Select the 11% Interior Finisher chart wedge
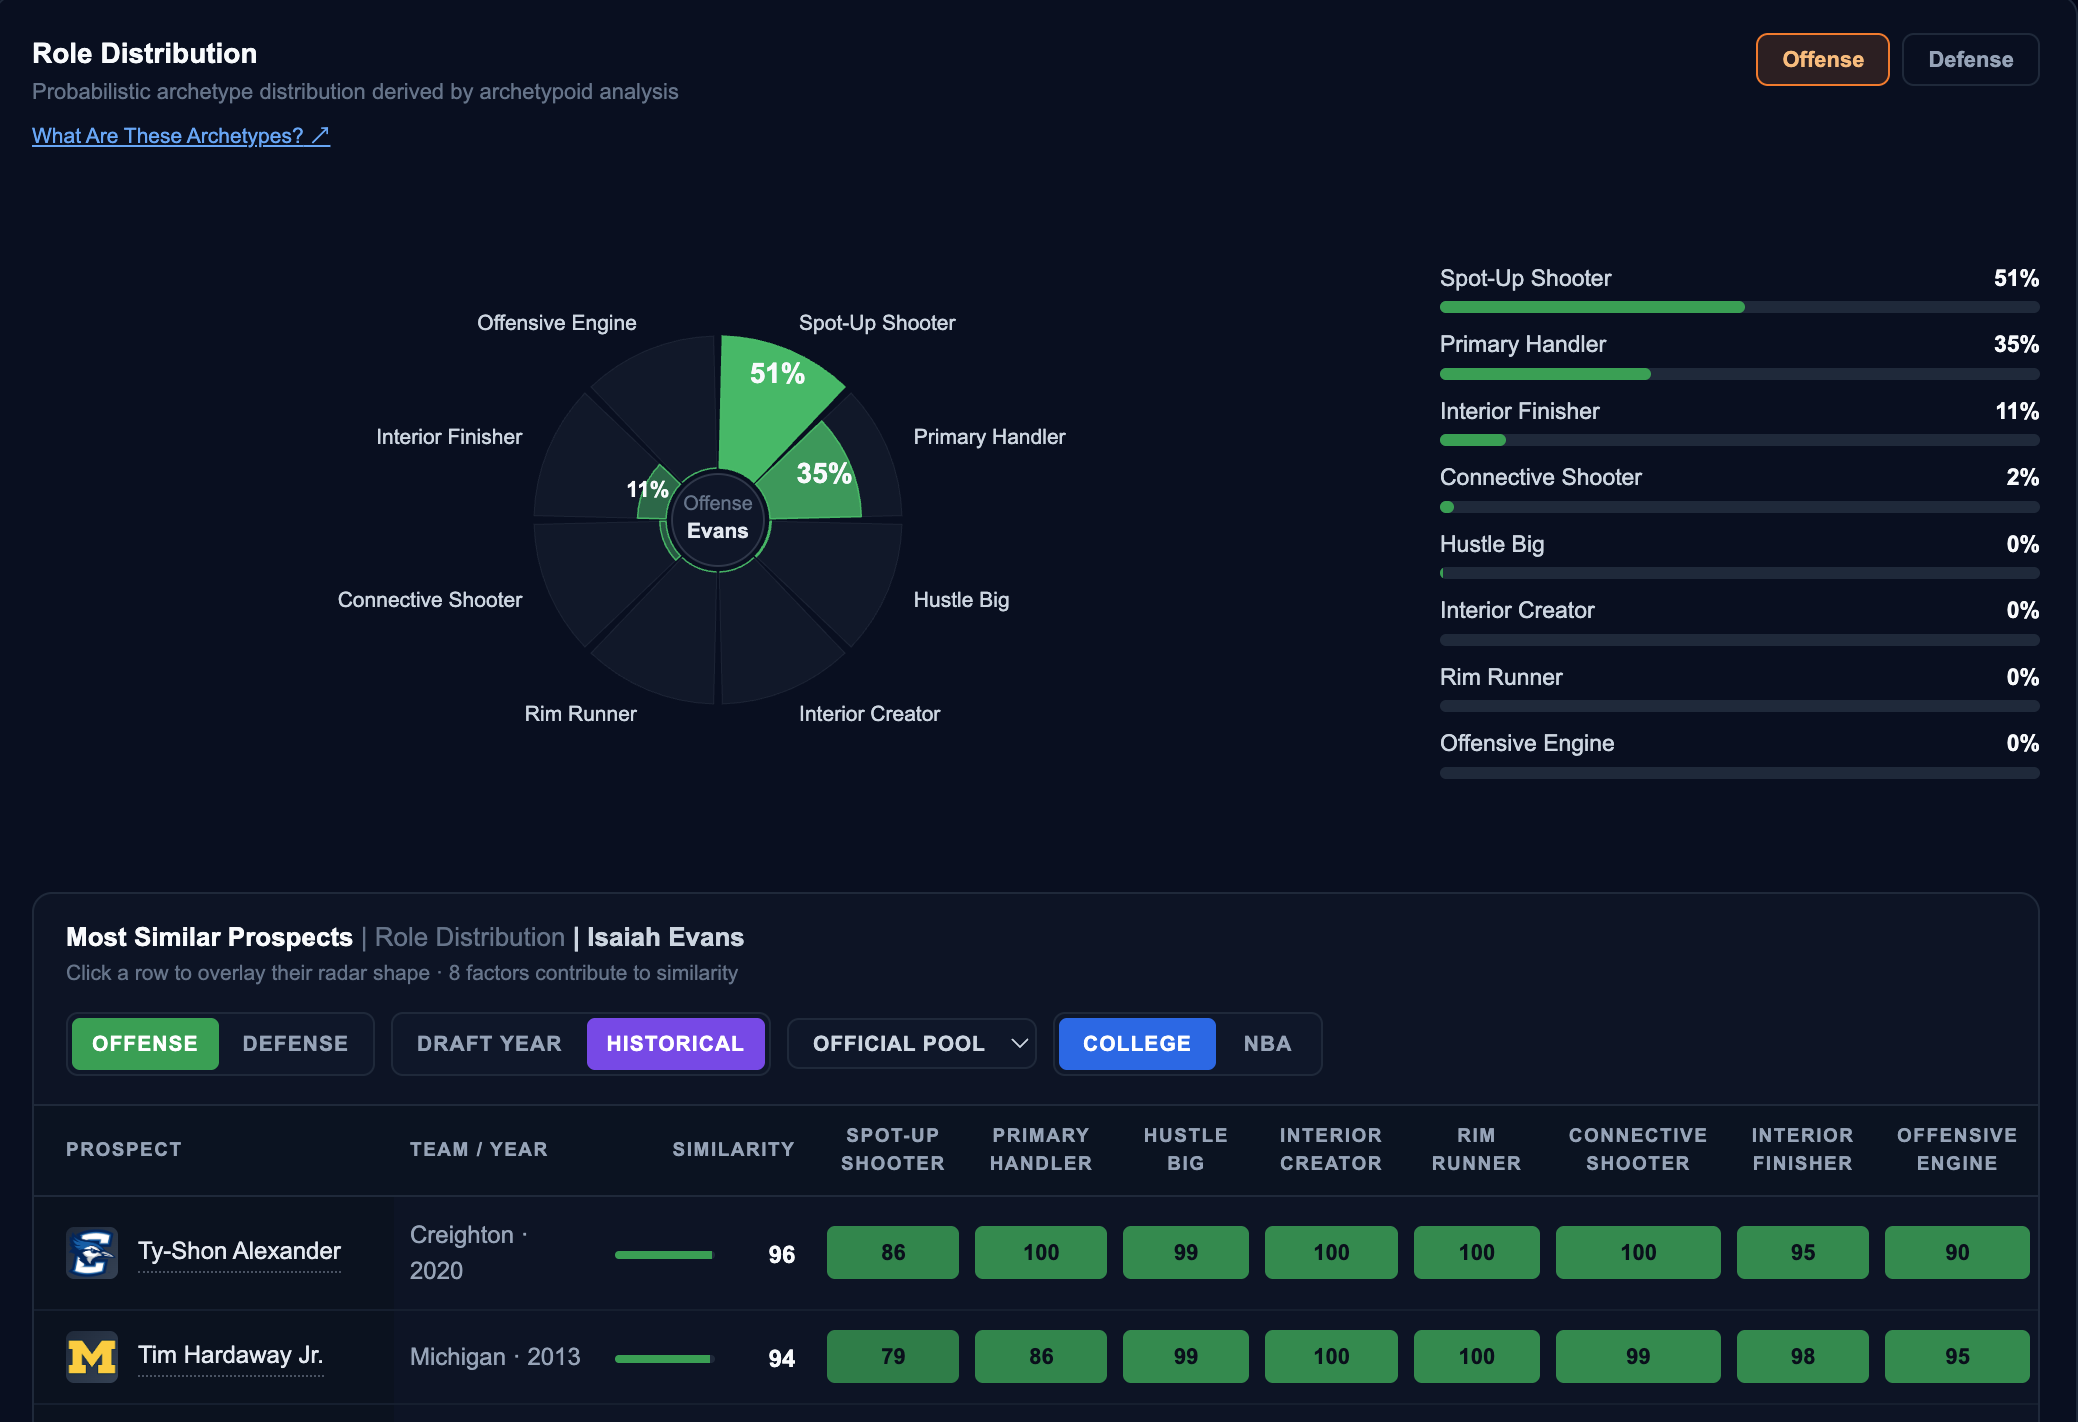 coord(655,493)
